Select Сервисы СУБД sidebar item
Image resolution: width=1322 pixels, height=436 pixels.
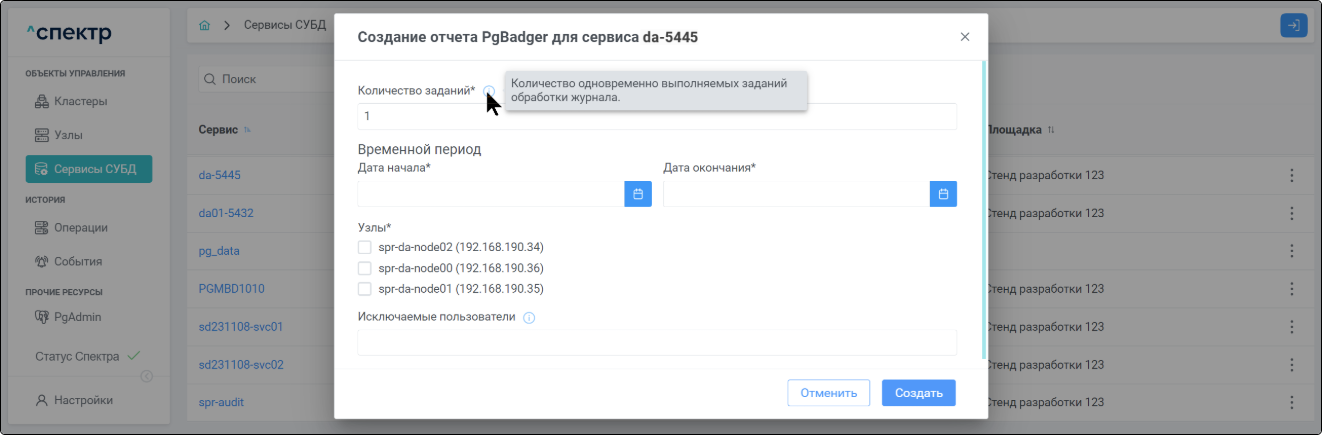click(x=89, y=169)
